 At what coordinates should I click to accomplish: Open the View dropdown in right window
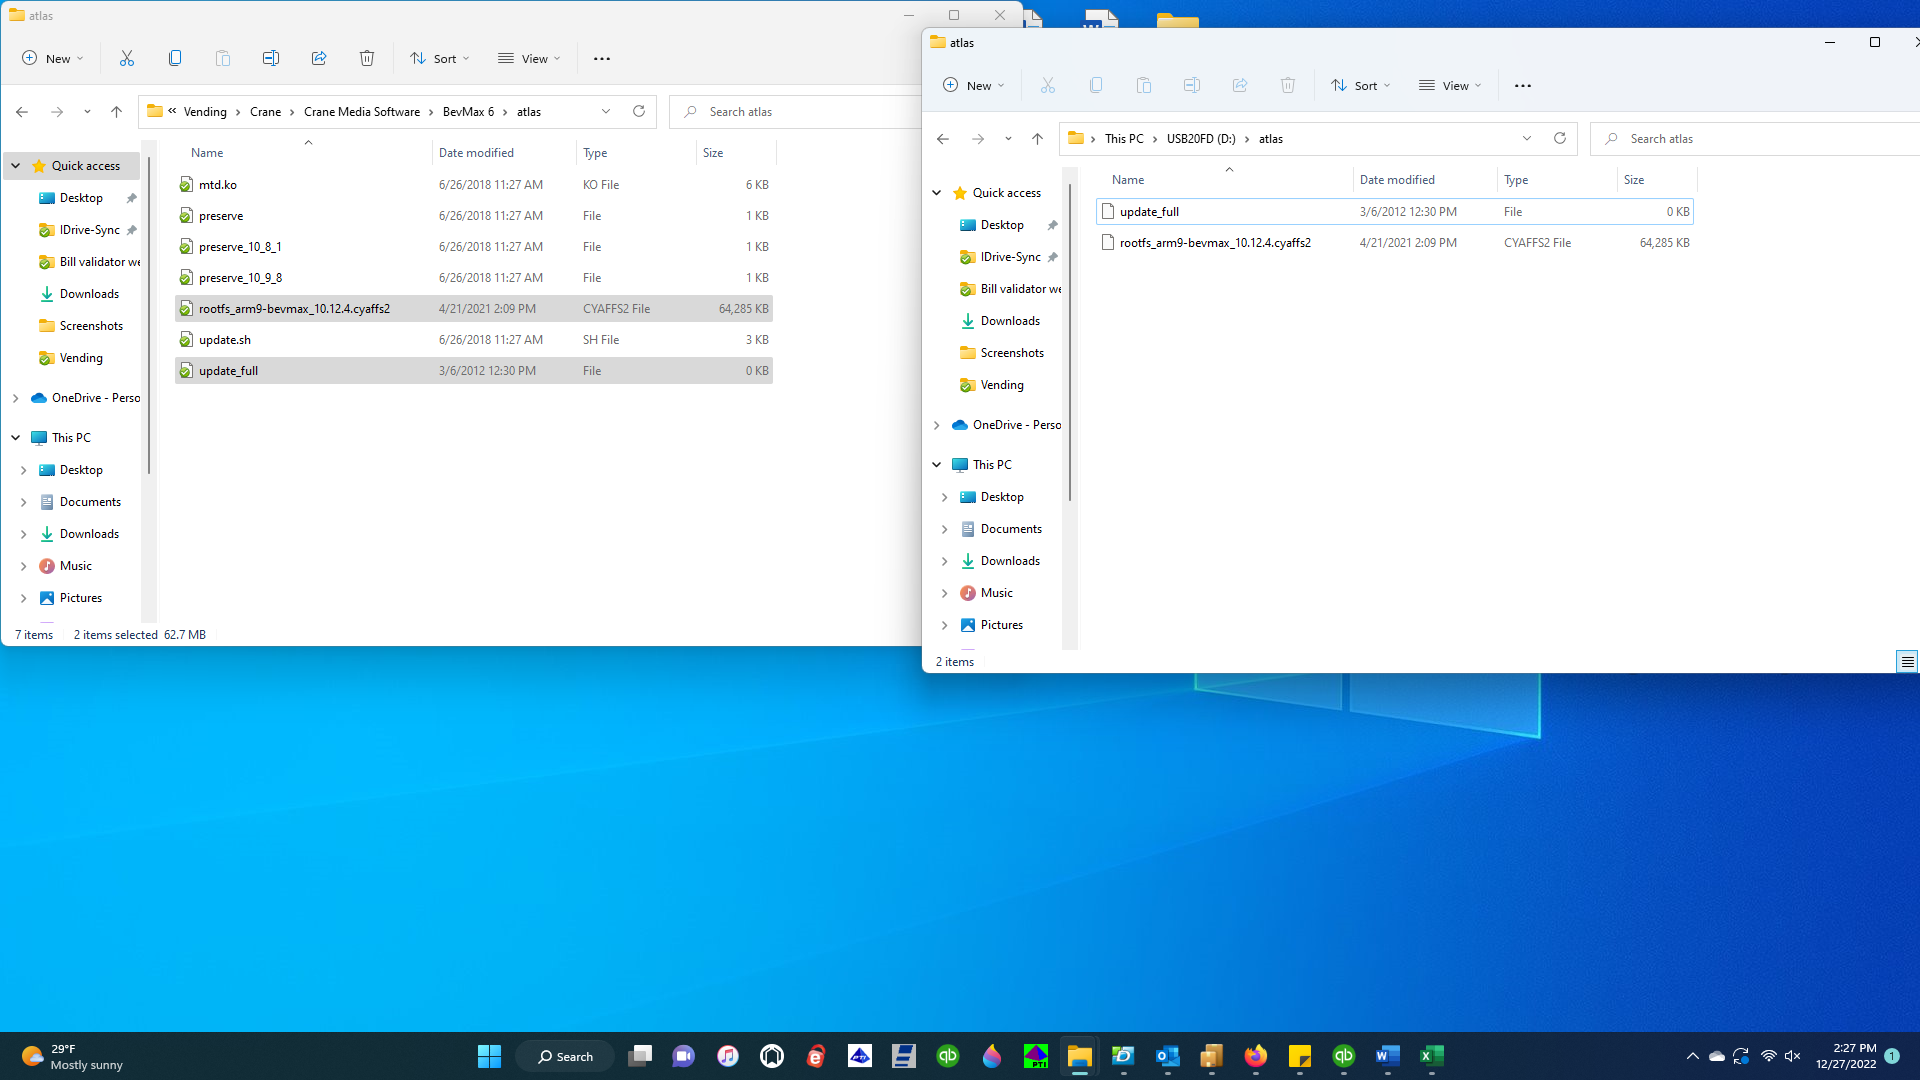[1450, 86]
